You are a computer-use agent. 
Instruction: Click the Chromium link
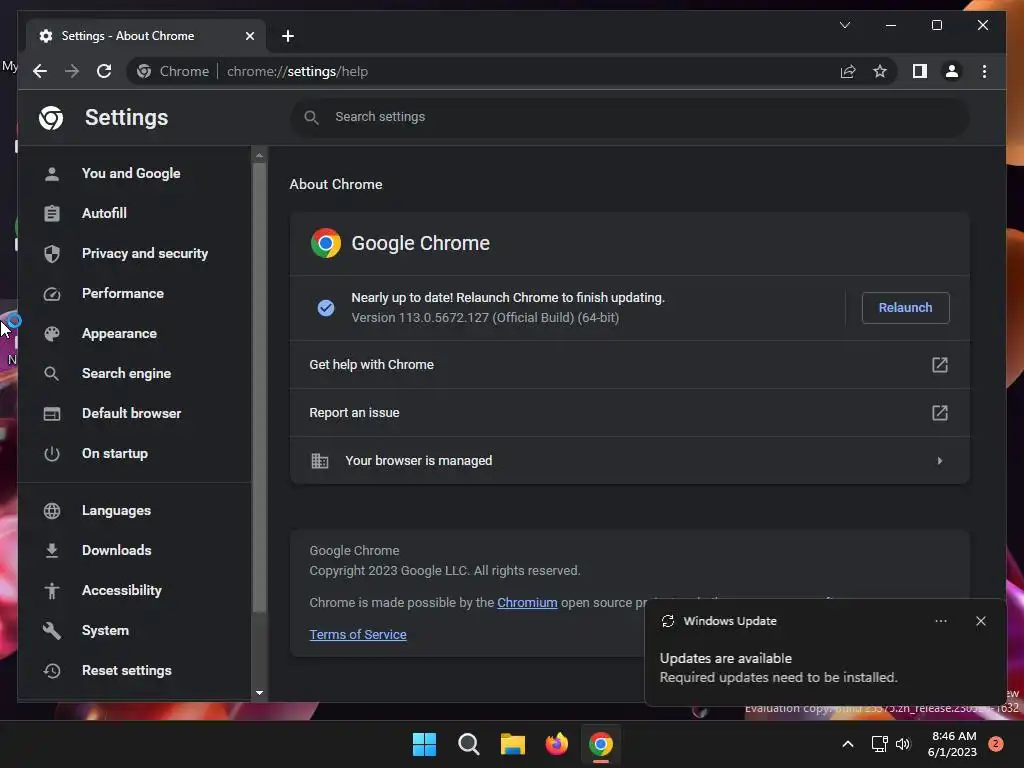527,602
